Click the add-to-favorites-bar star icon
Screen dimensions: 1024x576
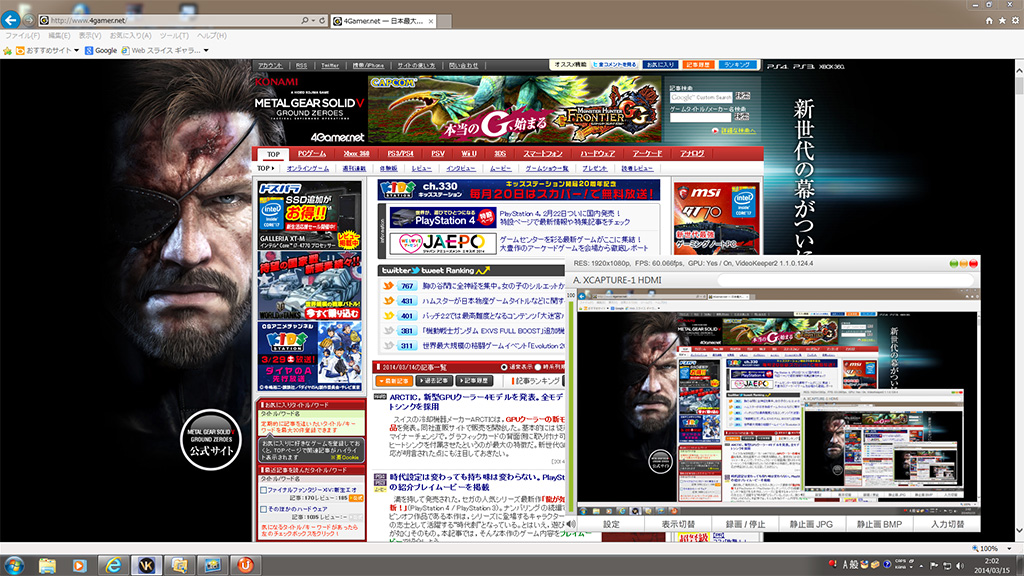tap(7, 50)
